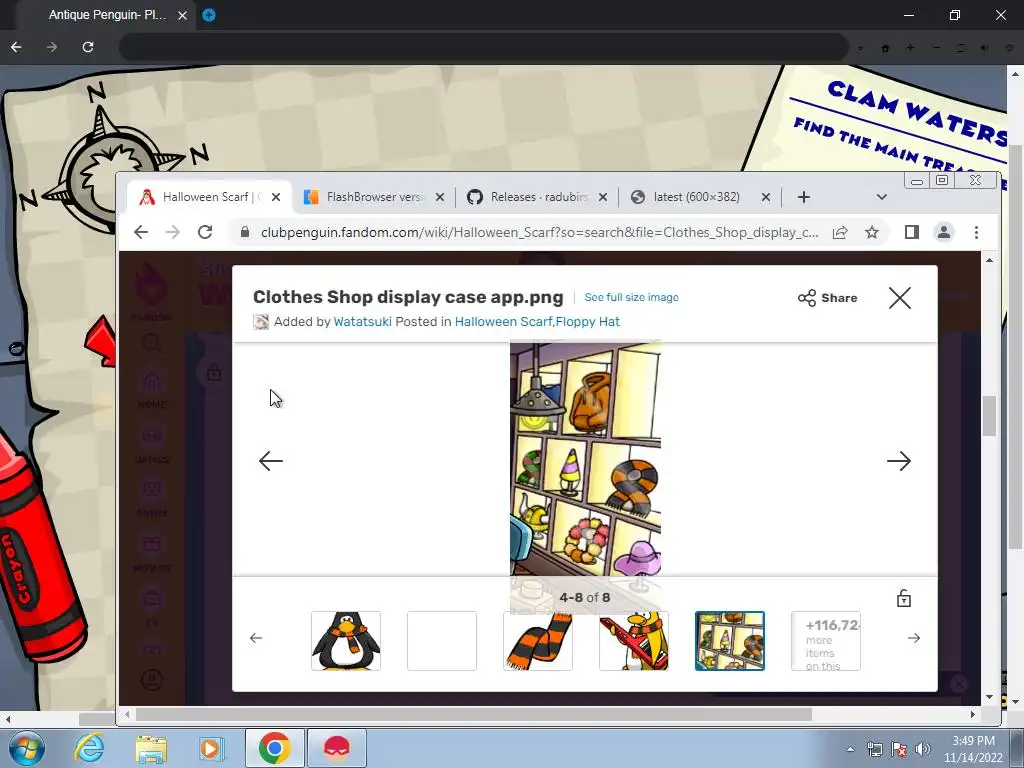Screen dimensions: 1024x768
Task: Share this page via the address bar share icon
Action: pyautogui.click(x=840, y=232)
